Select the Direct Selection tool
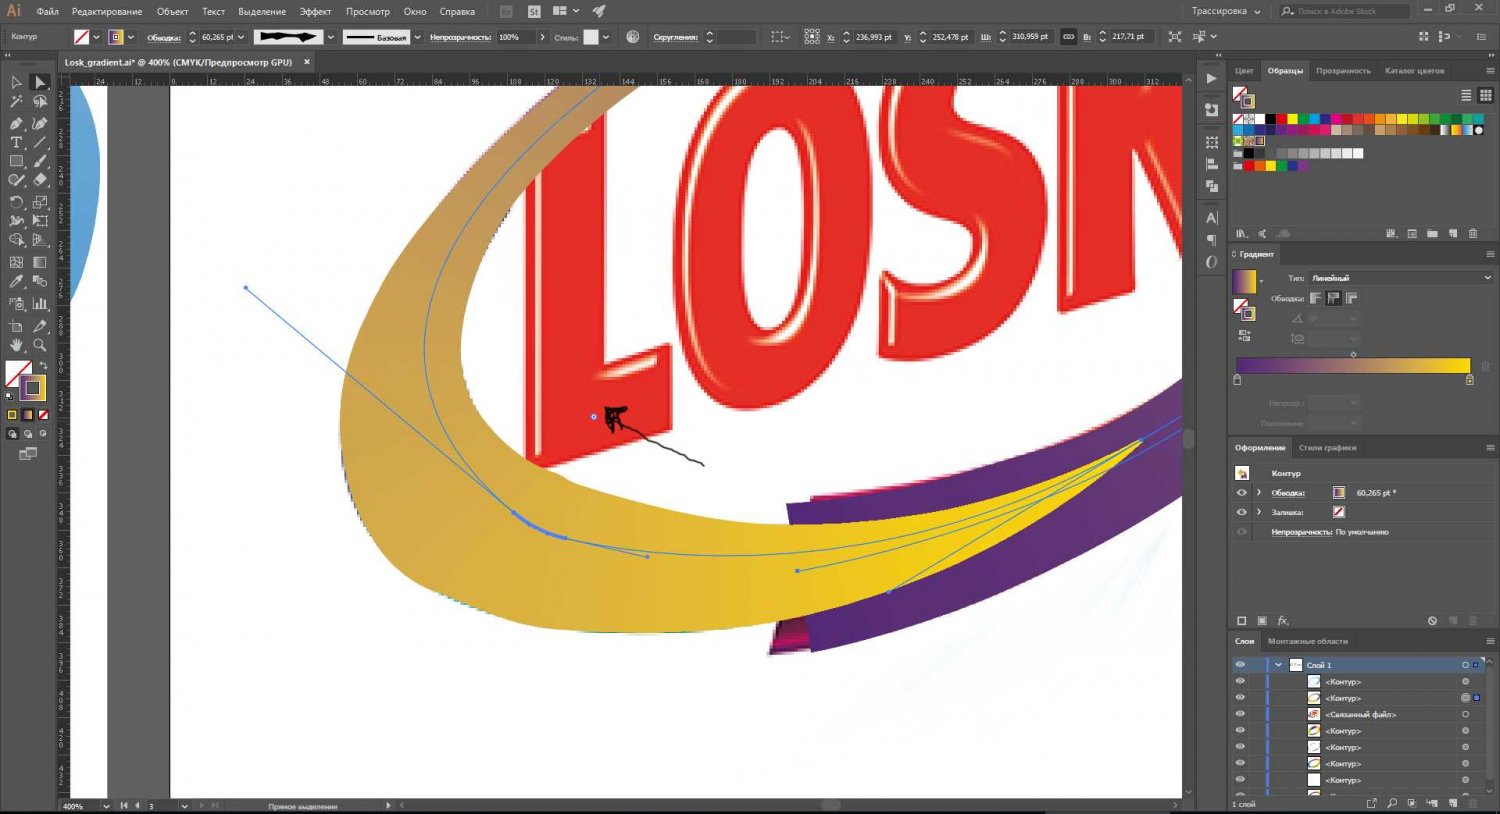This screenshot has height=814, width=1500. pos(40,83)
